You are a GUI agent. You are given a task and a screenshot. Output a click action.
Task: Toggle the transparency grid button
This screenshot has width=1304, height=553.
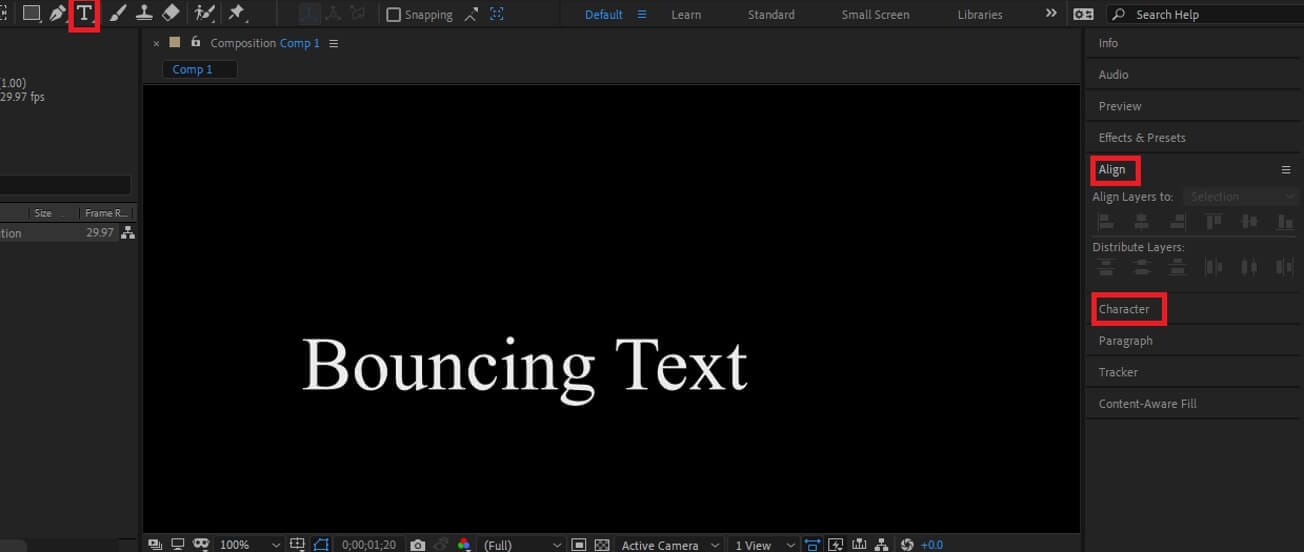[602, 545]
